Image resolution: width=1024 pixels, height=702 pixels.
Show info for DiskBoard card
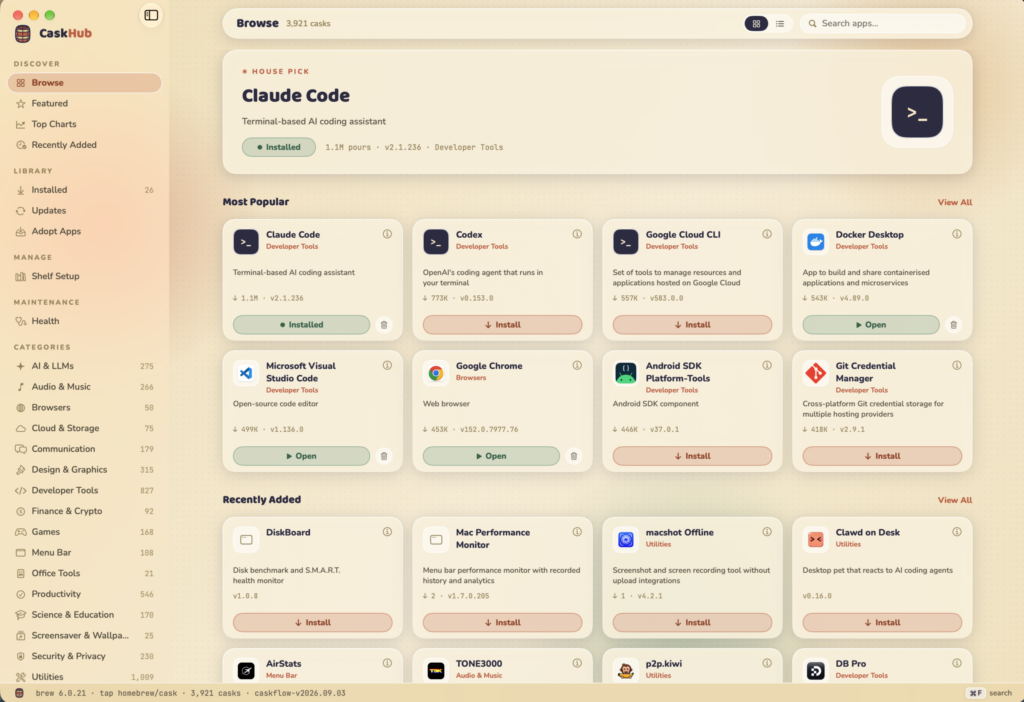coord(387,532)
